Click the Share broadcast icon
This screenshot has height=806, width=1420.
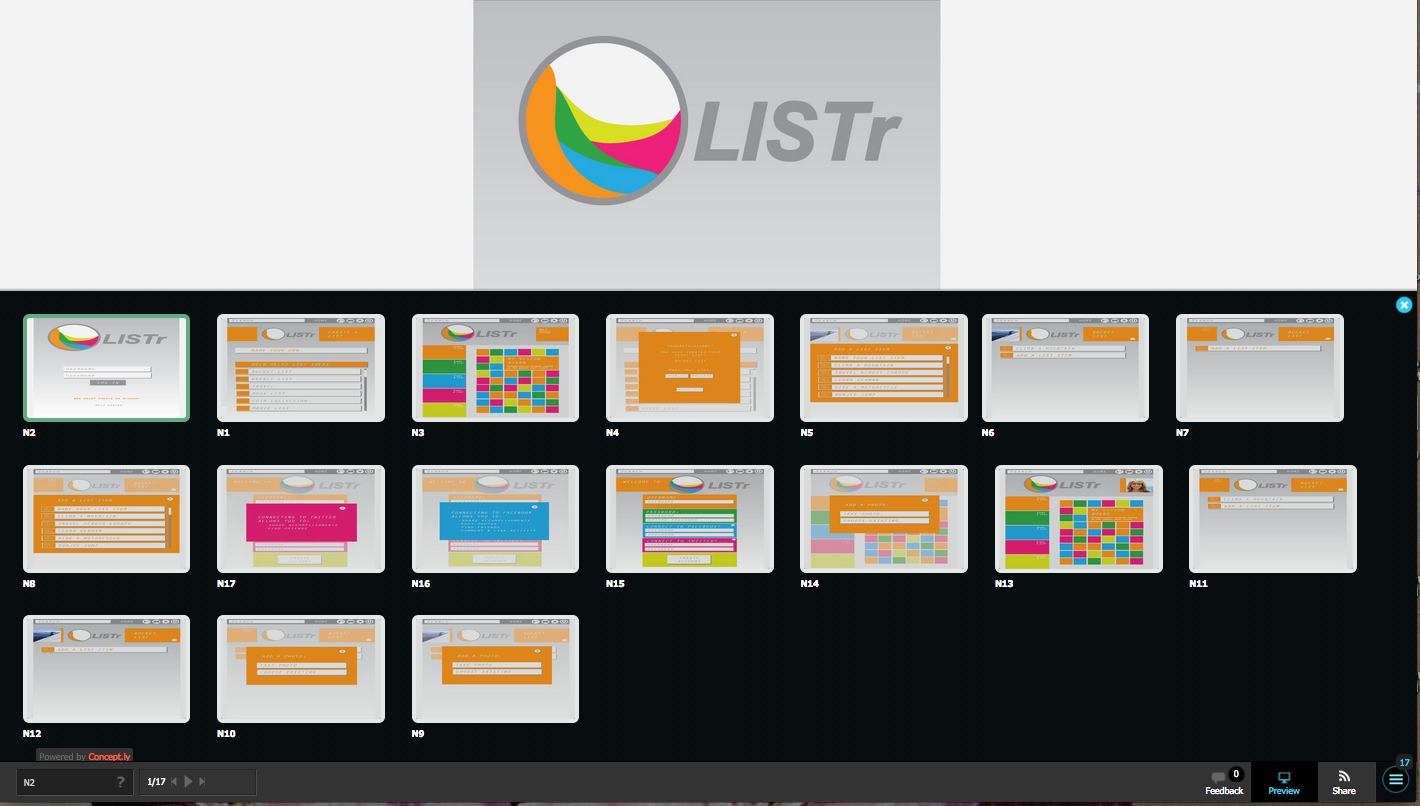coord(1343,777)
